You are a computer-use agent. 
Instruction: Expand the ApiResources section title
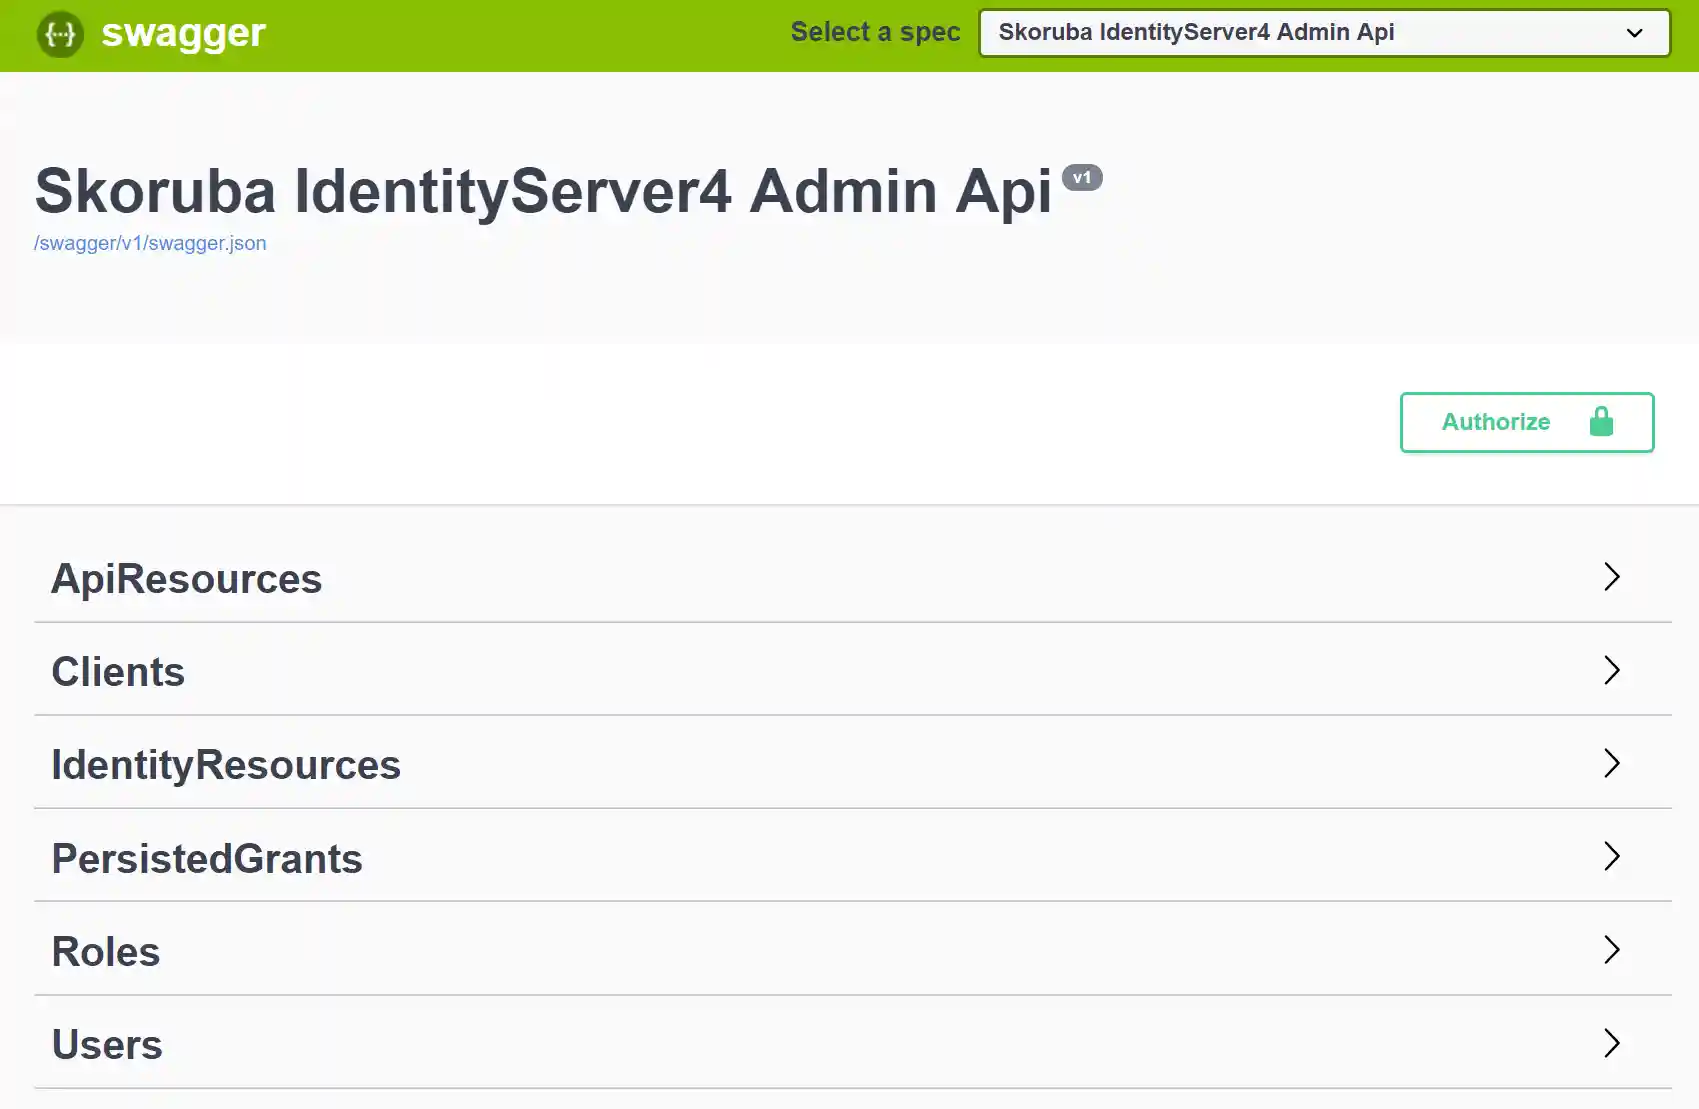coord(187,579)
